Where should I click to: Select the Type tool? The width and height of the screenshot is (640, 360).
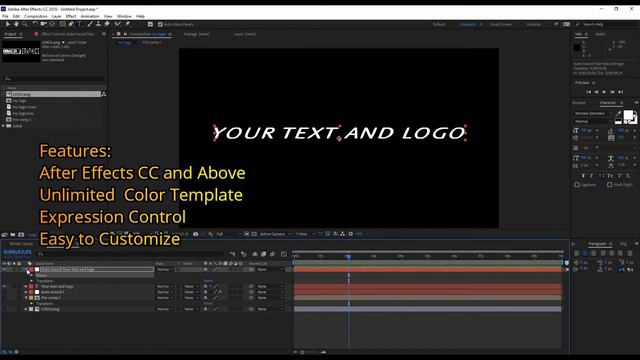[x=79, y=24]
